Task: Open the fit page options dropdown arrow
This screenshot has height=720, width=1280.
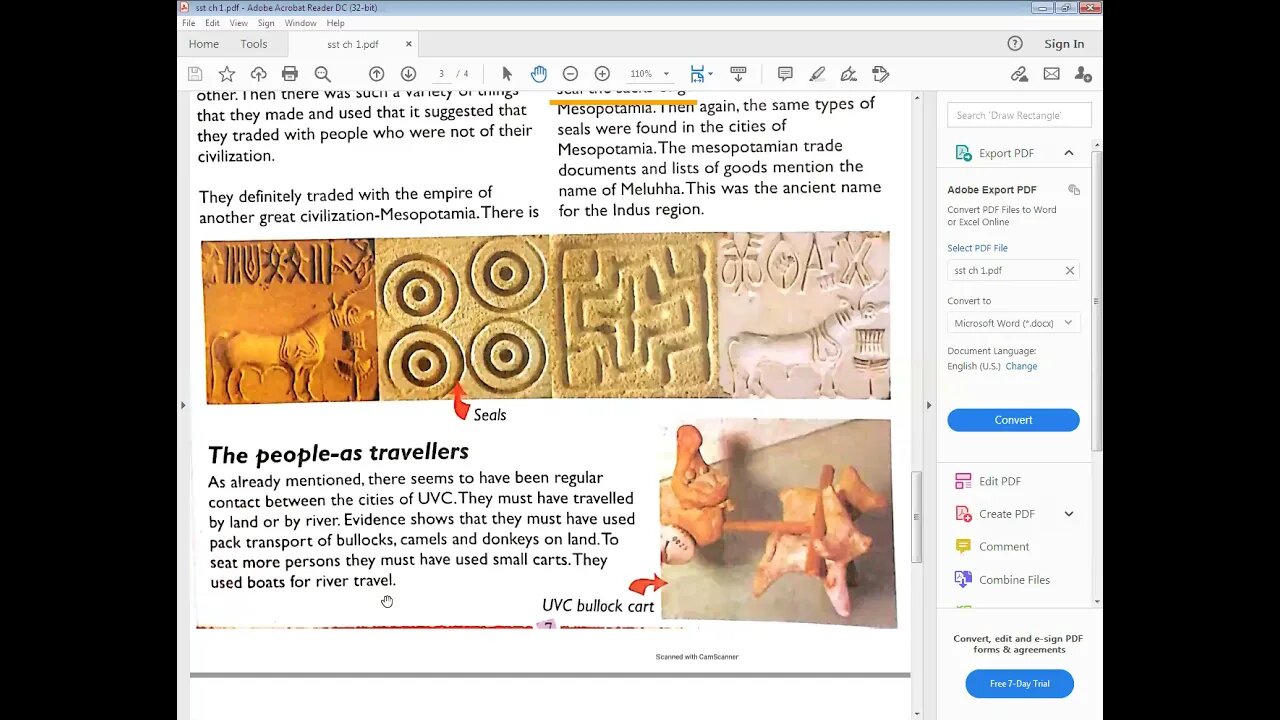Action: 710,74
